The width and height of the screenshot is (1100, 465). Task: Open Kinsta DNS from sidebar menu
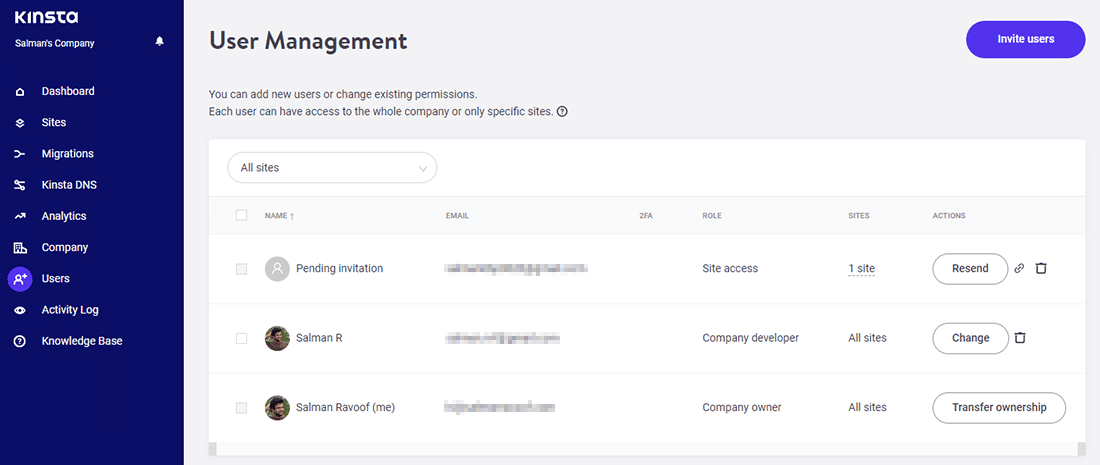69,185
